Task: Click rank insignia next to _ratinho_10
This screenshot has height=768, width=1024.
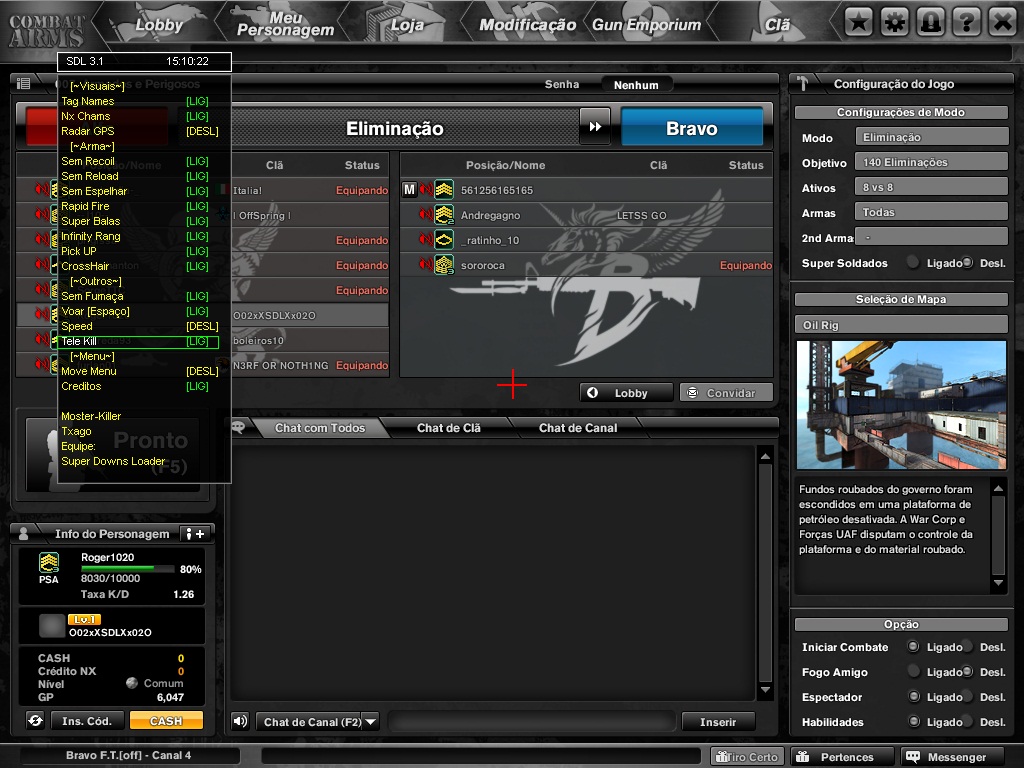Action: 444,240
